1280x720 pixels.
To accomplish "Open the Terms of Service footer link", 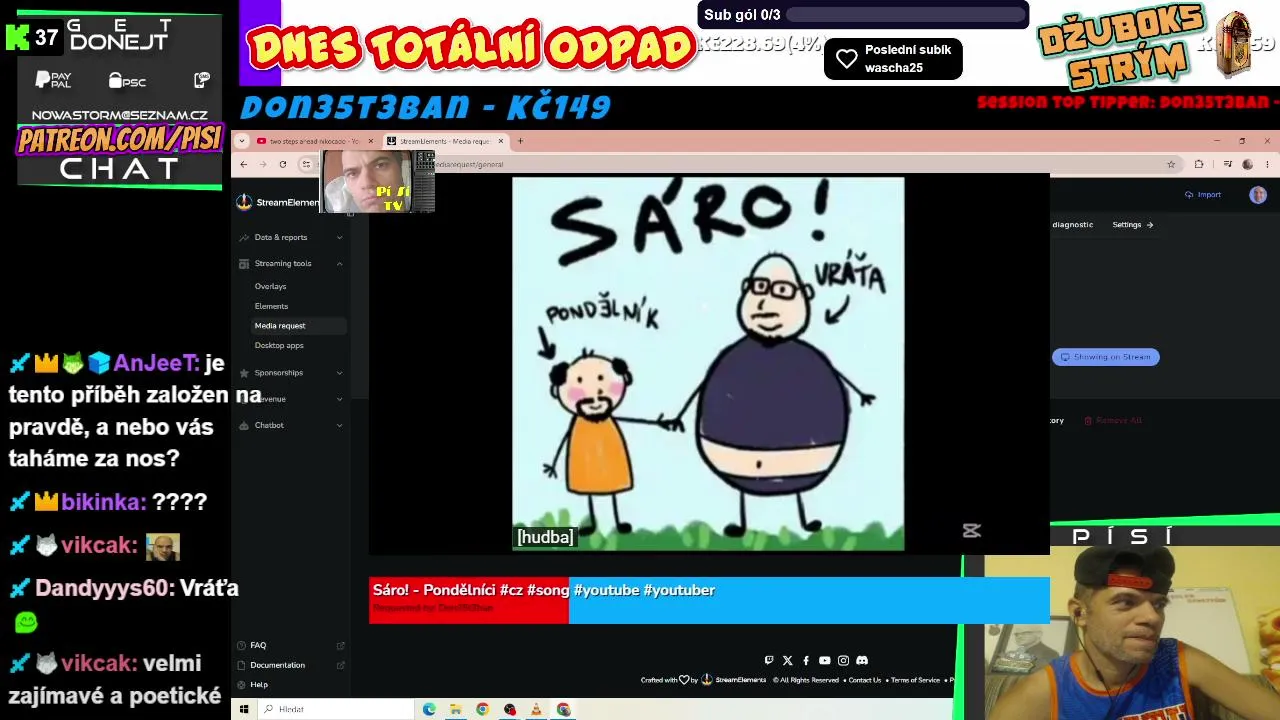I will pyautogui.click(x=915, y=680).
